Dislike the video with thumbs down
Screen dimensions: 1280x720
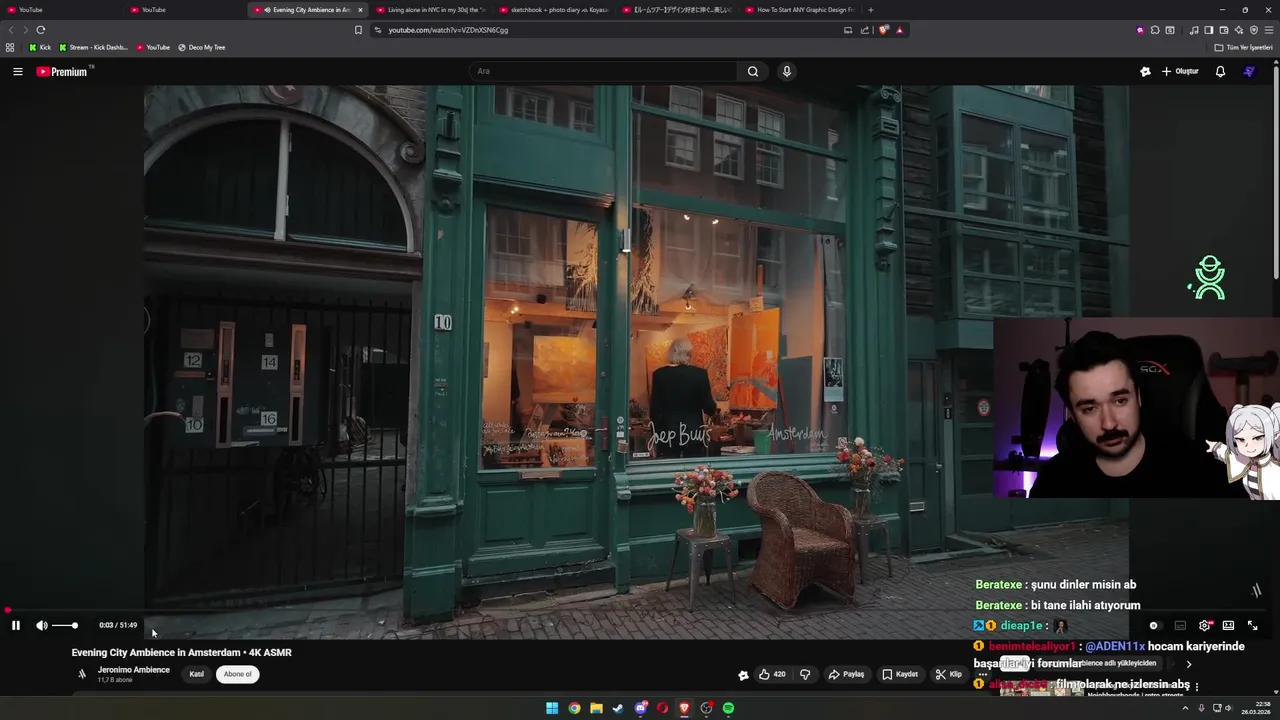(x=805, y=674)
